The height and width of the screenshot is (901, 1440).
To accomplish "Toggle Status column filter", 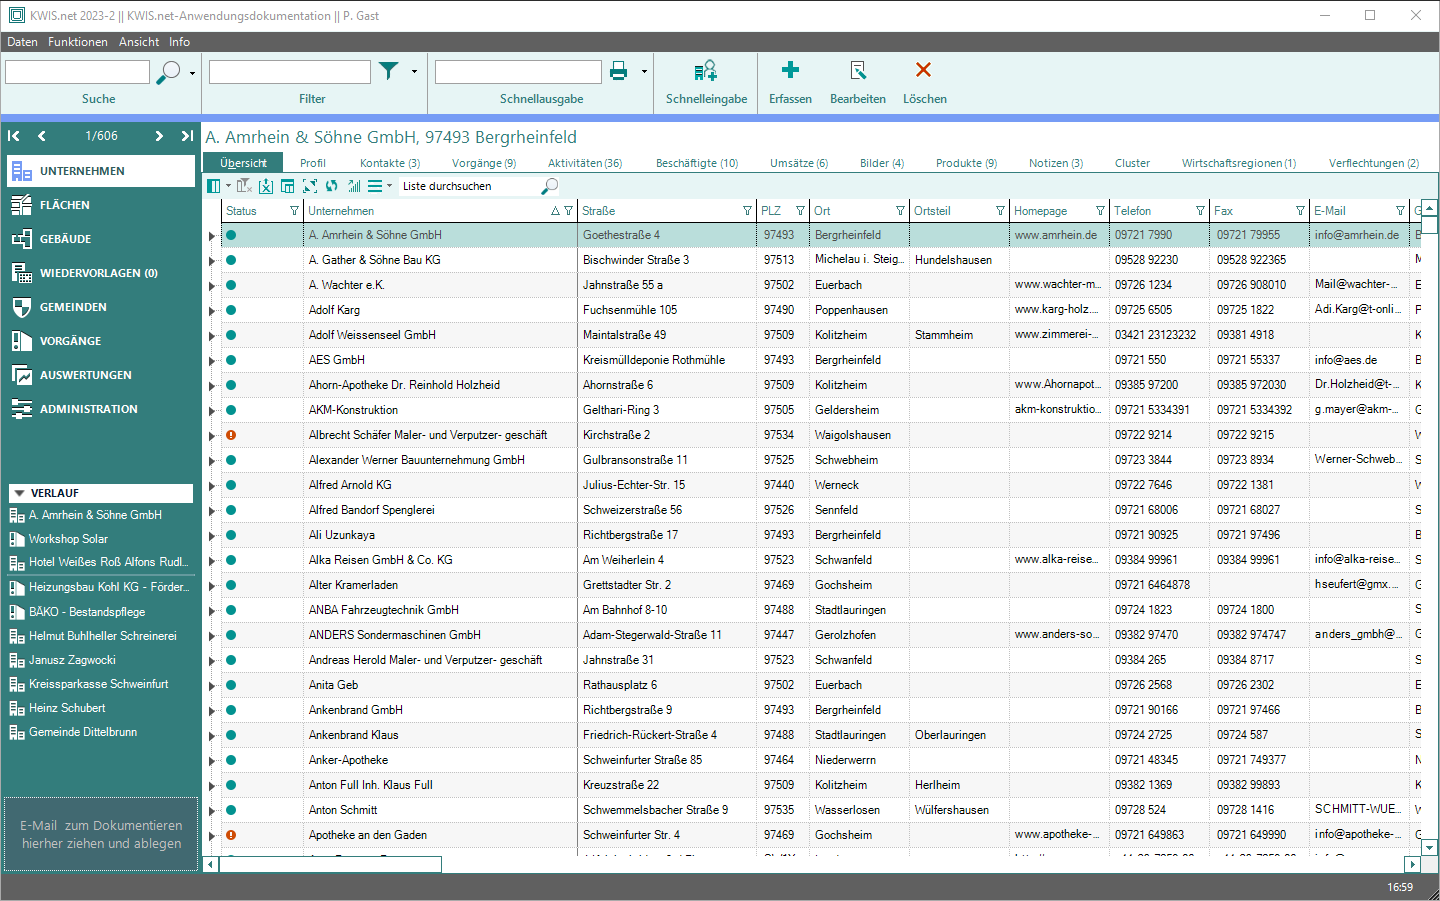I will pyautogui.click(x=294, y=211).
